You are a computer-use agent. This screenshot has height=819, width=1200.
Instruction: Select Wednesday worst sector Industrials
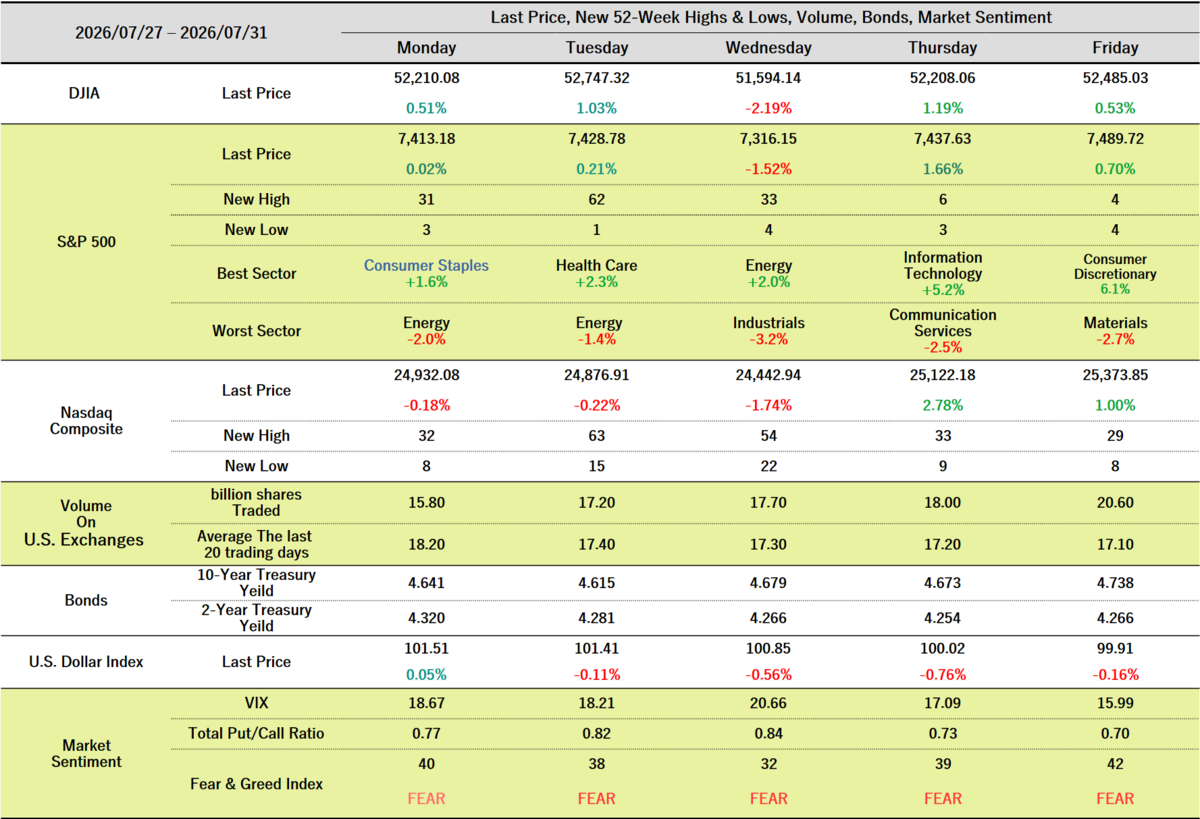click(768, 323)
